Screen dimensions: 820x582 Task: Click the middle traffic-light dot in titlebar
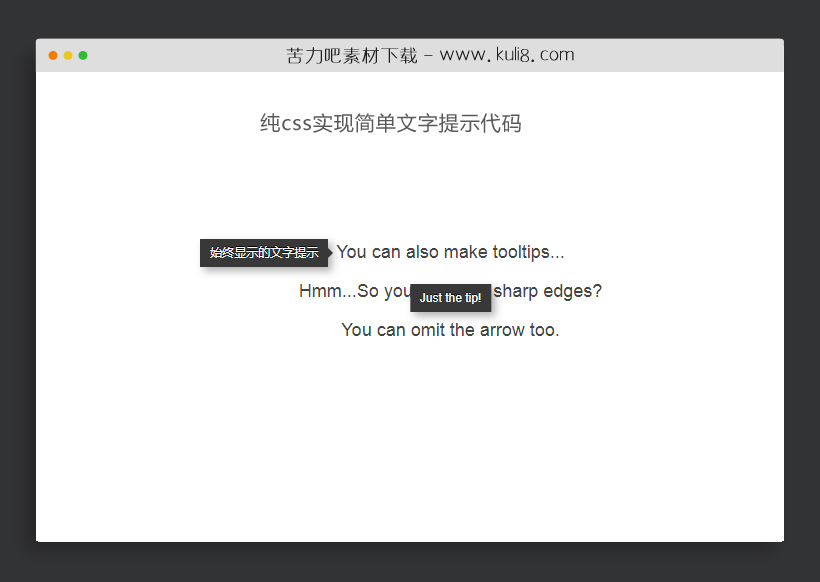click(x=67, y=55)
